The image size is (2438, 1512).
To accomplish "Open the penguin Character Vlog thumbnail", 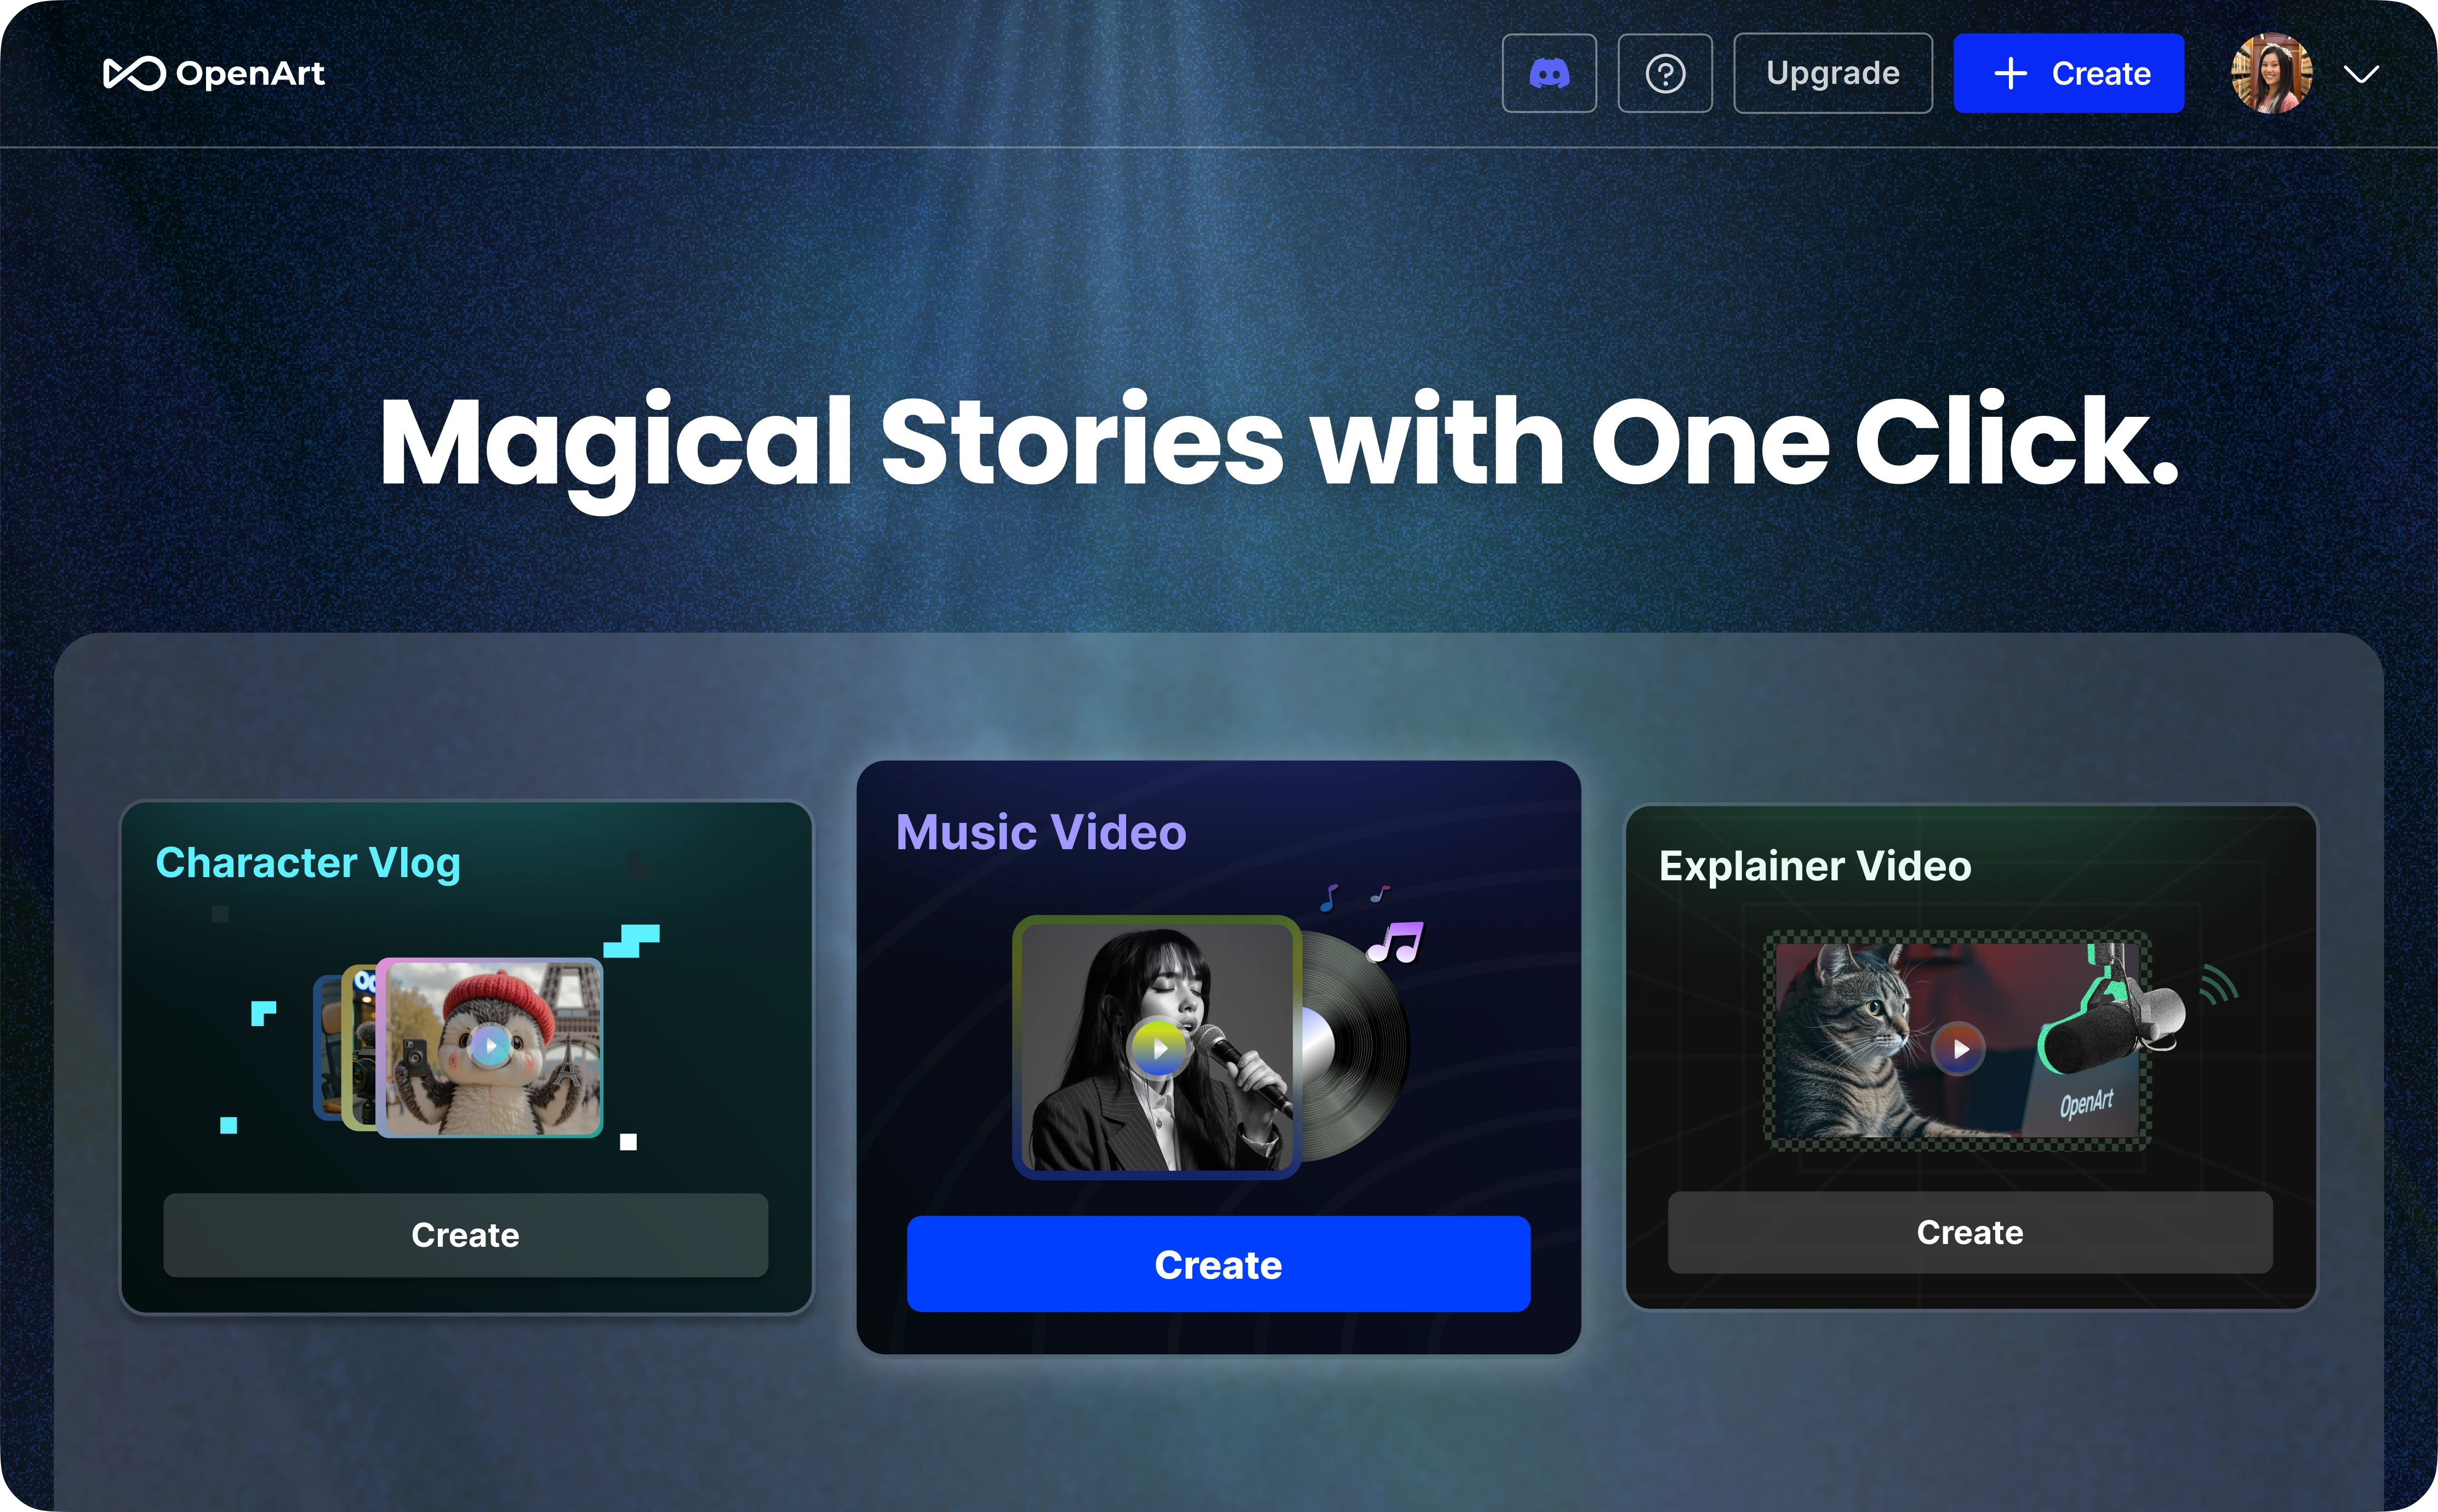I will point(490,1047).
